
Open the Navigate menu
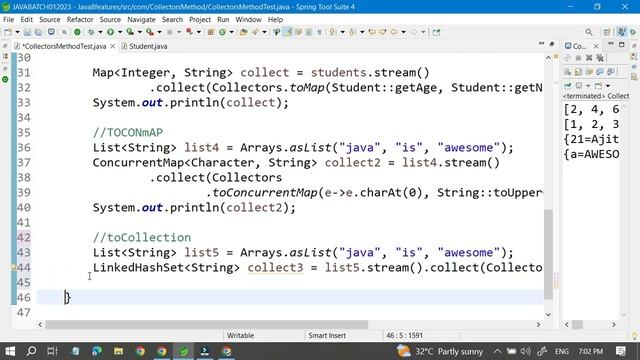(x=141, y=19)
